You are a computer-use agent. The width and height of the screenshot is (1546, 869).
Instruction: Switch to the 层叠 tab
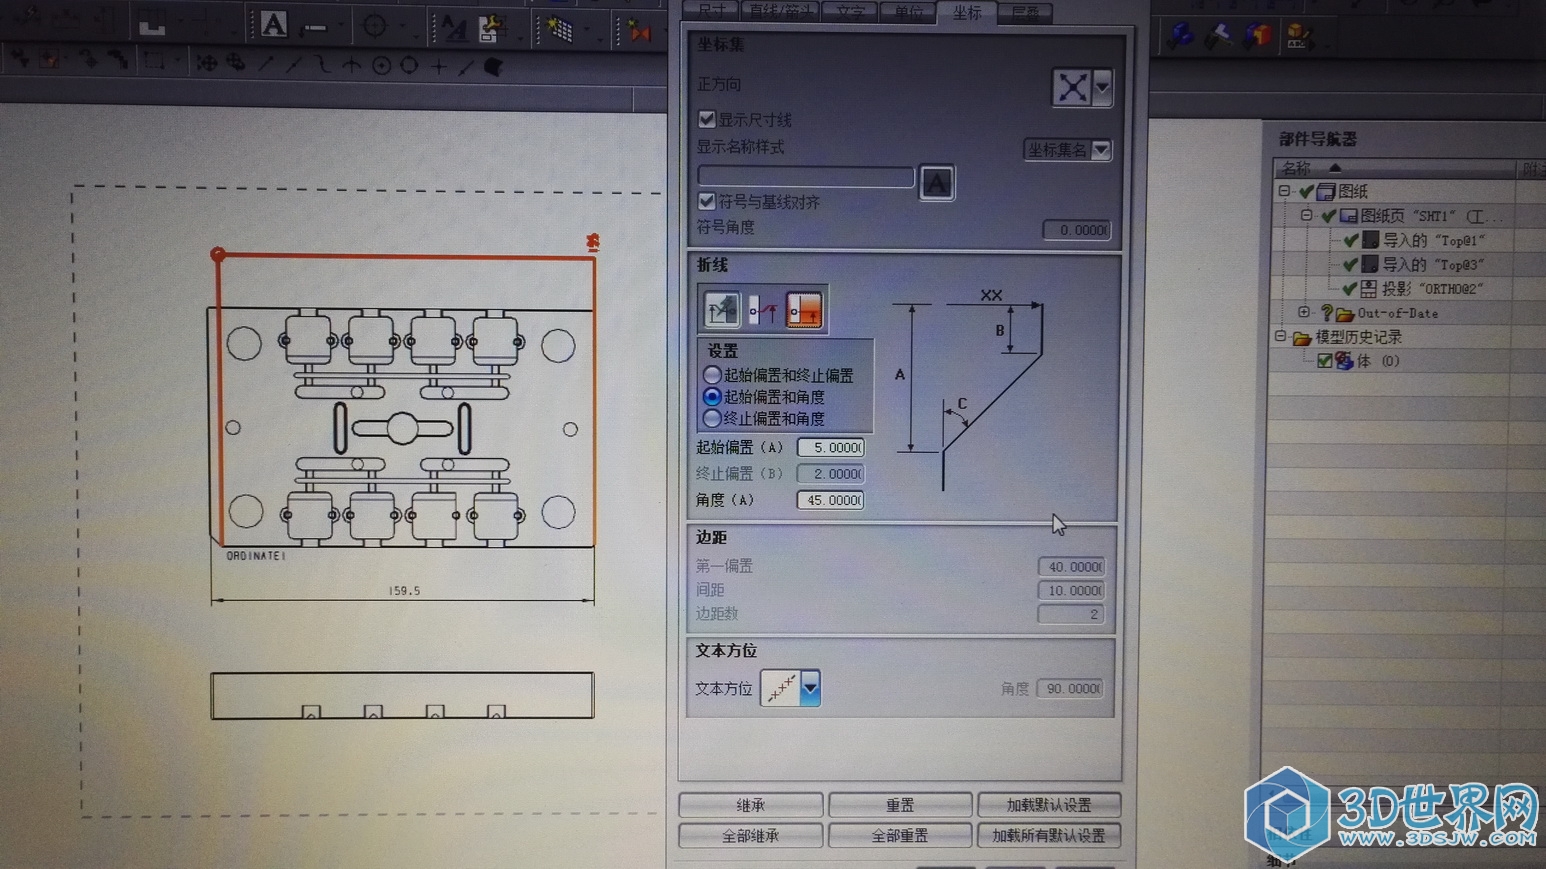click(x=1025, y=12)
